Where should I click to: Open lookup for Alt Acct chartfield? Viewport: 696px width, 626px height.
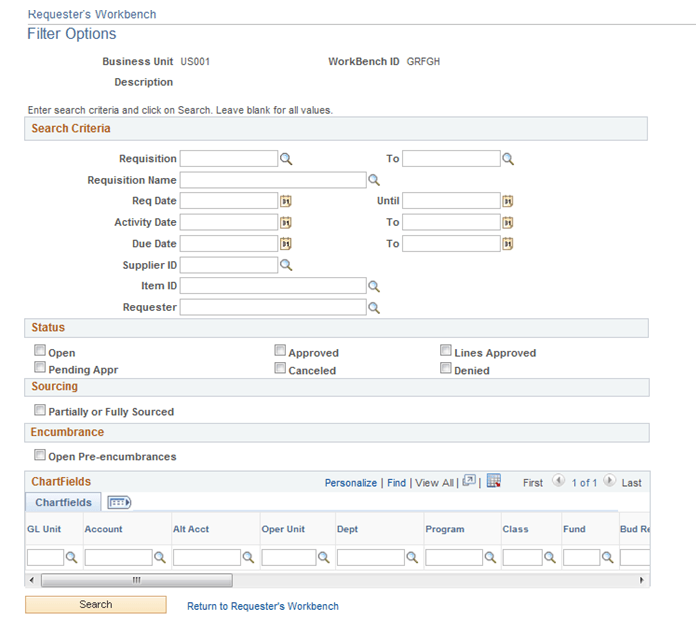pos(248,557)
